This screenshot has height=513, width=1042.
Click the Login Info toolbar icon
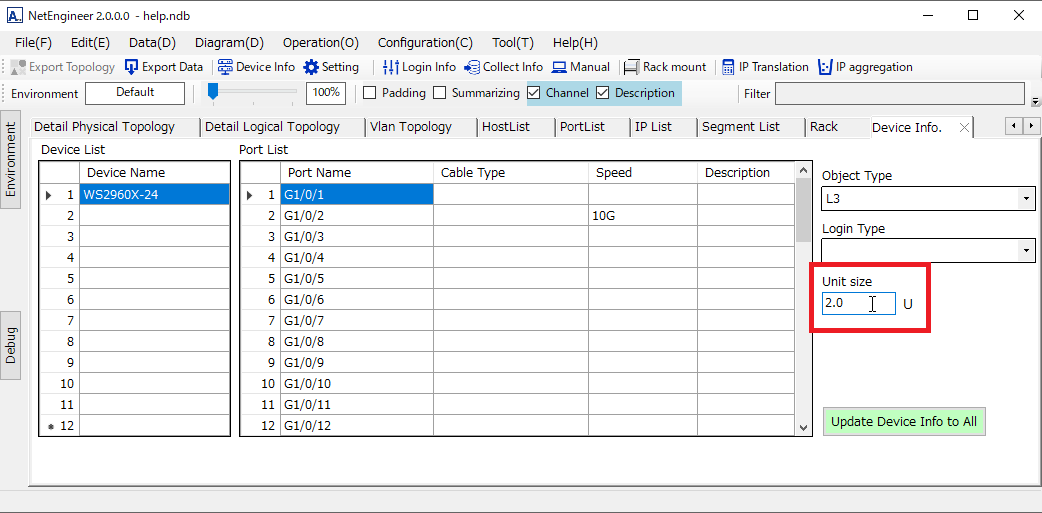tap(391, 67)
